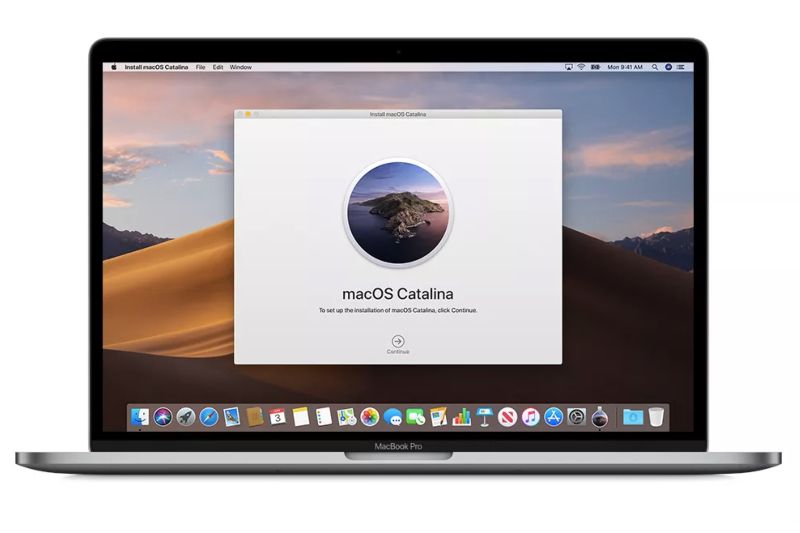800x533 pixels.
Task: Open the Trash in the Dock
Action: point(656,416)
